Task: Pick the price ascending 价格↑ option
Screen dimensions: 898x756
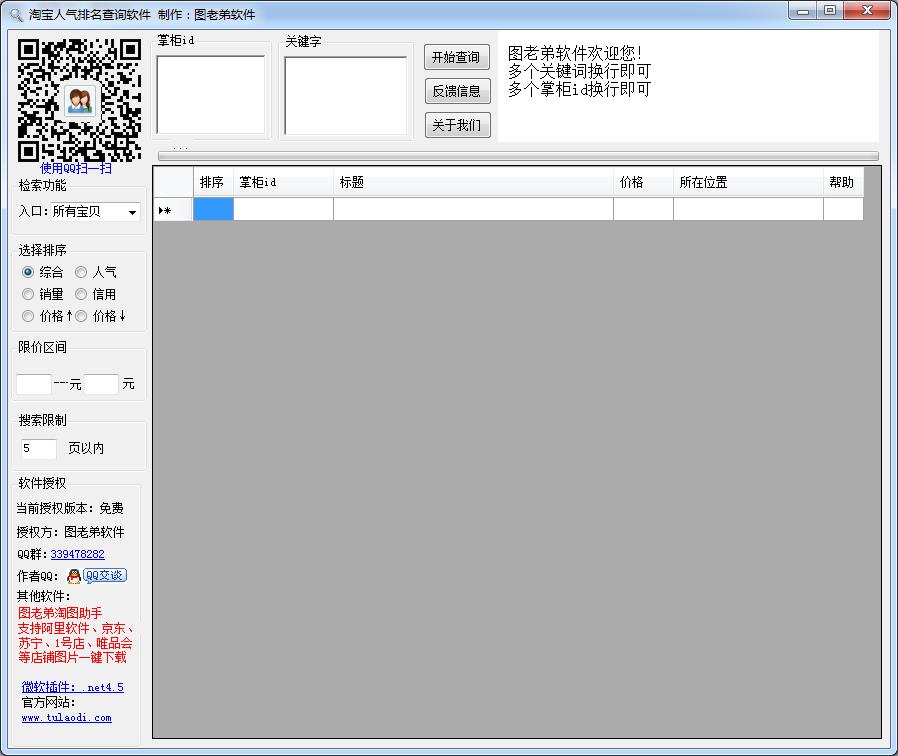Action: 28,316
